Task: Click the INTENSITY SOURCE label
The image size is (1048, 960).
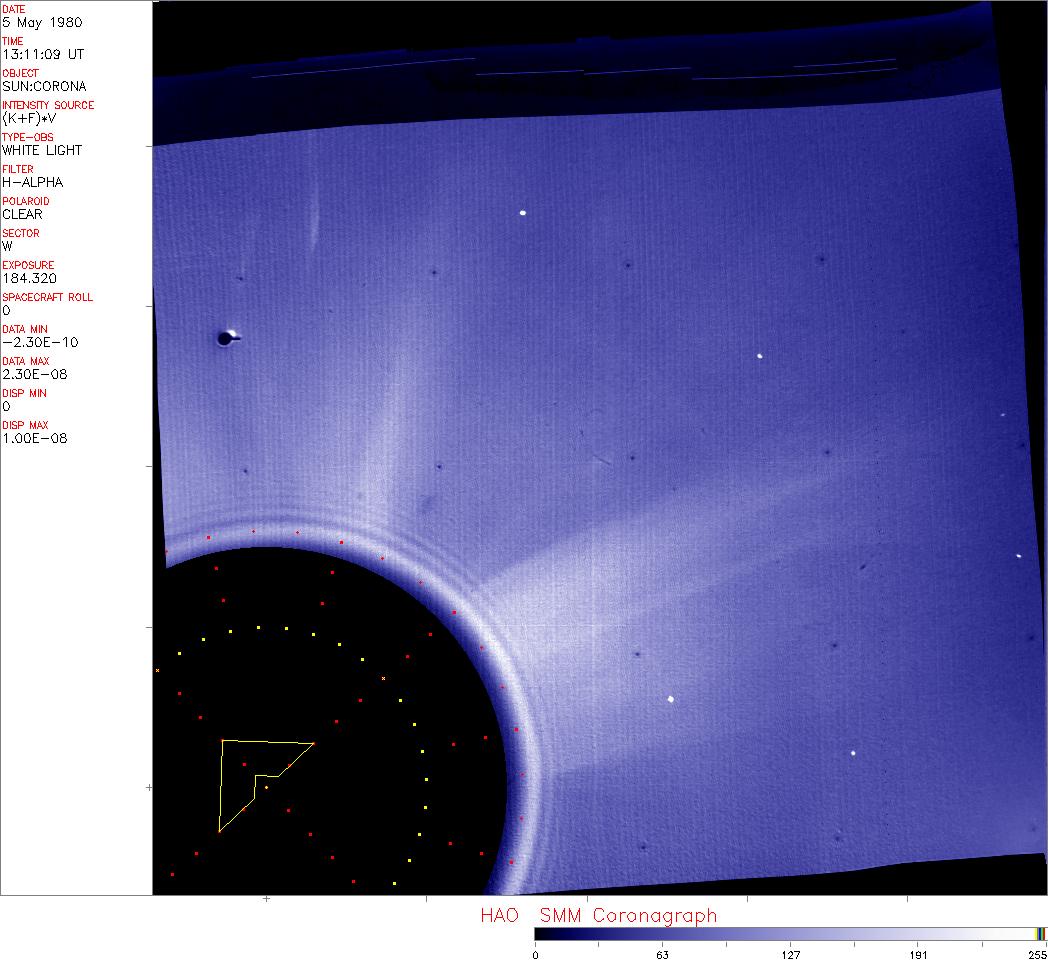Action: pos(48,105)
